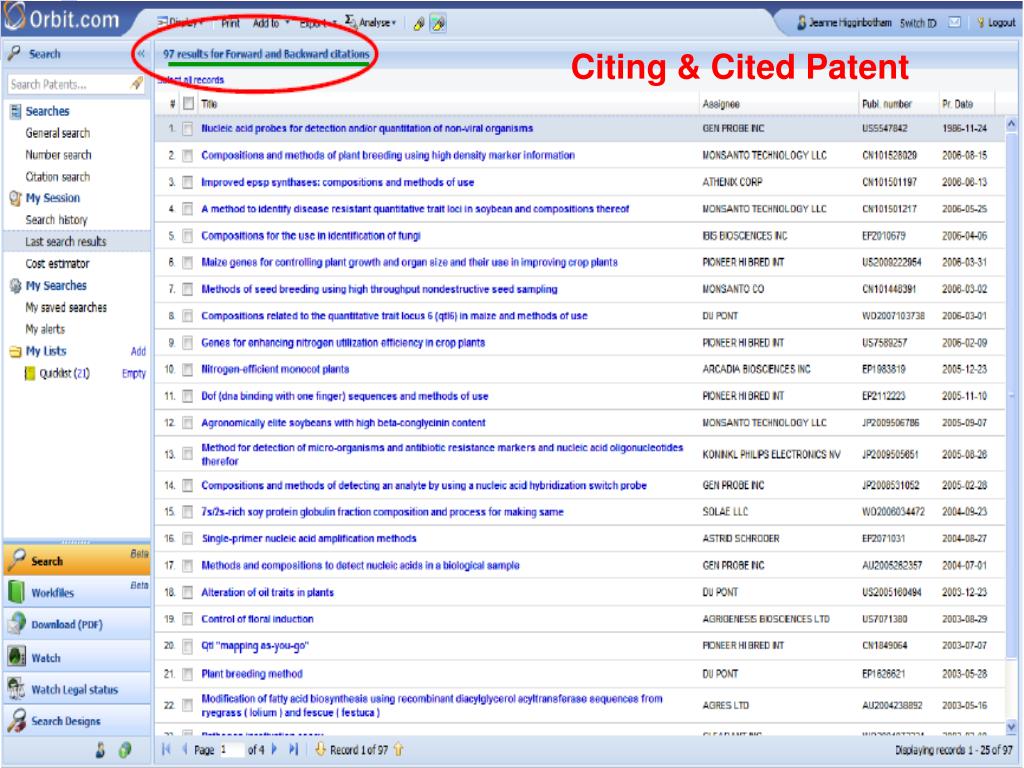Click the Search Designs magnifier icon
Viewport: 1024px width, 768px height.
pyautogui.click(x=16, y=720)
